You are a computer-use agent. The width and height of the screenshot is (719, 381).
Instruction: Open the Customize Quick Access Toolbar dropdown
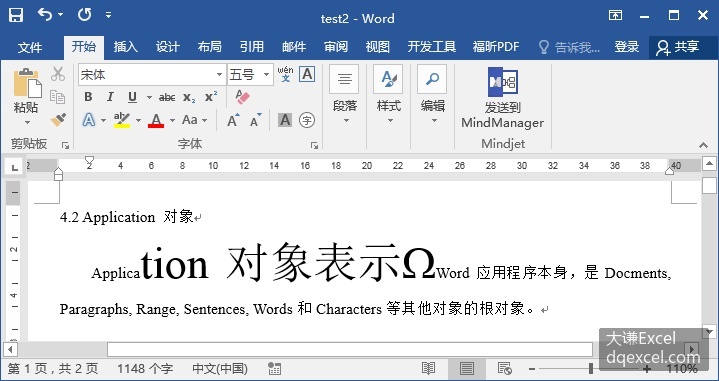tap(108, 15)
